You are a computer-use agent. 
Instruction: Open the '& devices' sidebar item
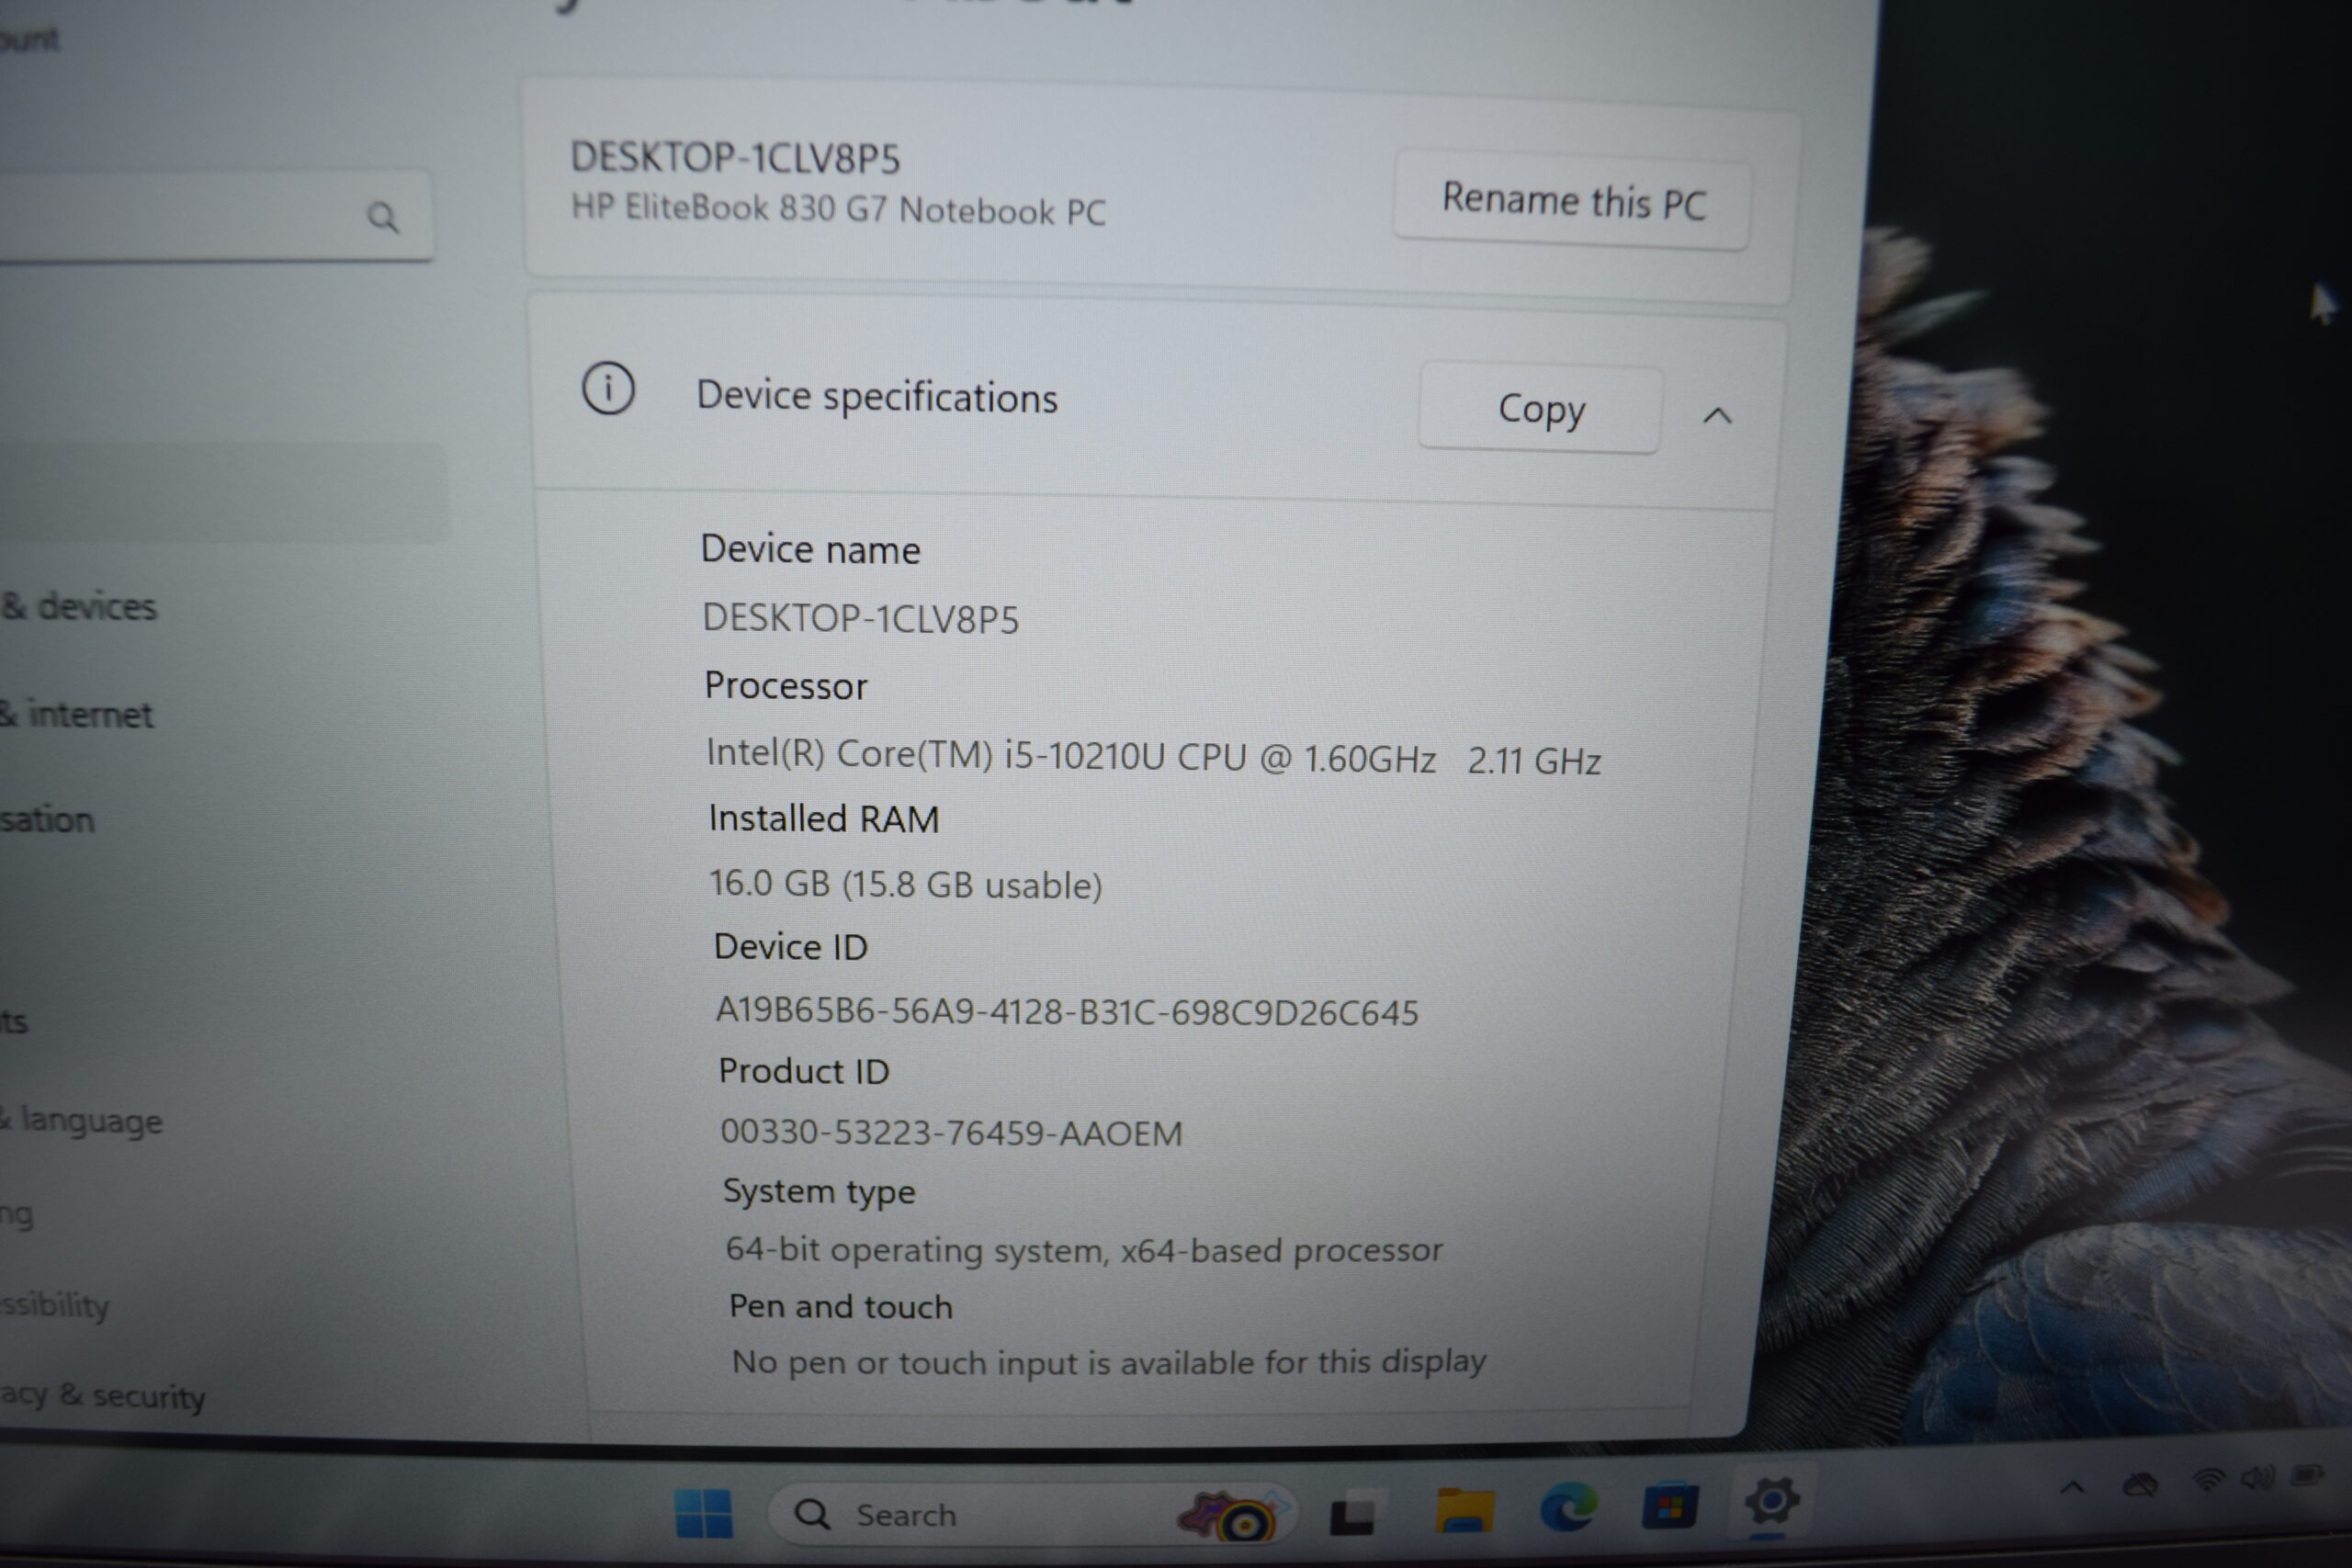click(78, 606)
